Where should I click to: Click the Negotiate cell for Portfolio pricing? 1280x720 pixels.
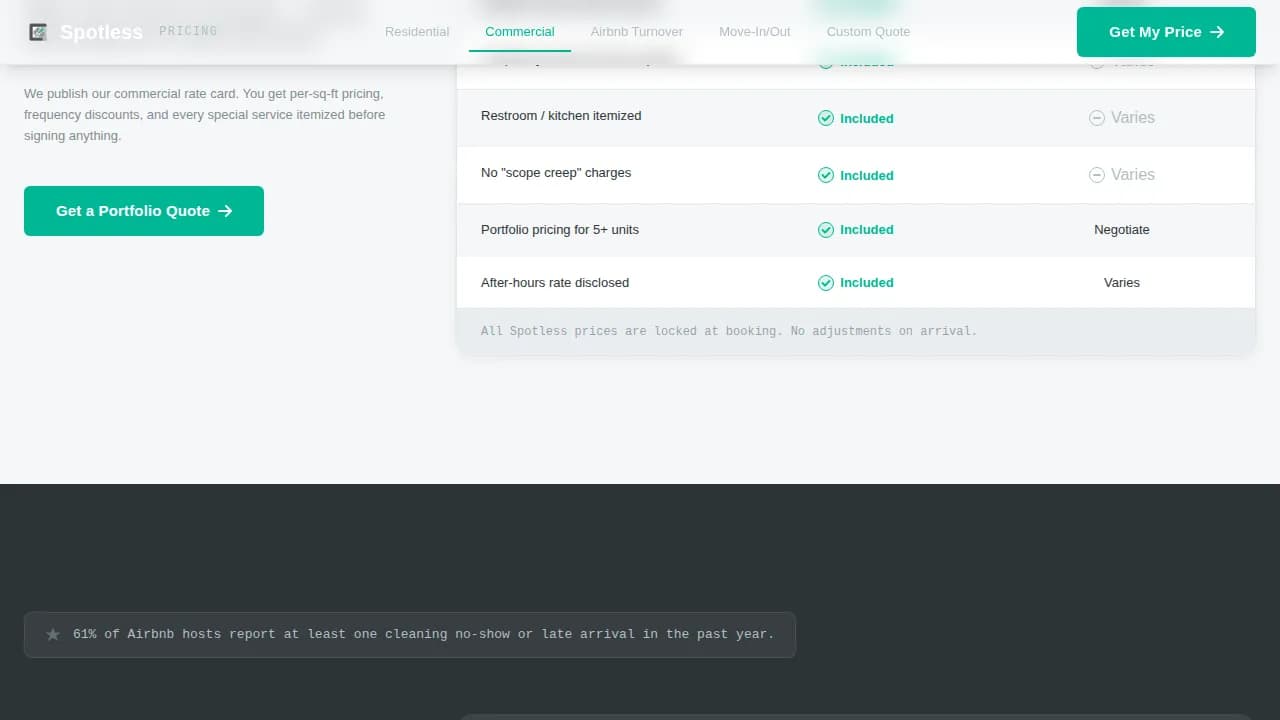[x=1121, y=229]
